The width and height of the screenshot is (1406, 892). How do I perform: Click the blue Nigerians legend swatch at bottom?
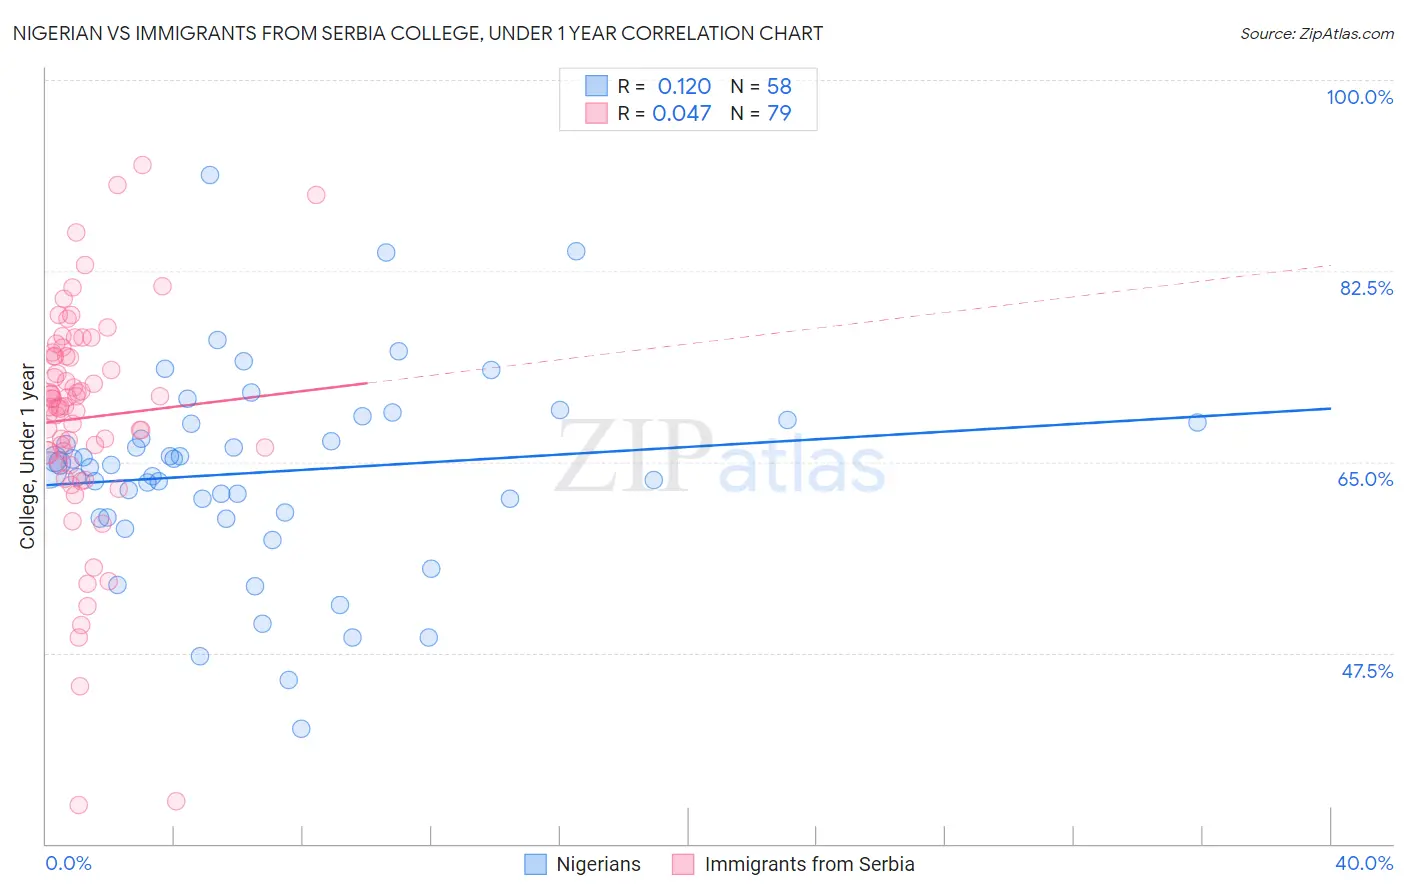pos(536,864)
